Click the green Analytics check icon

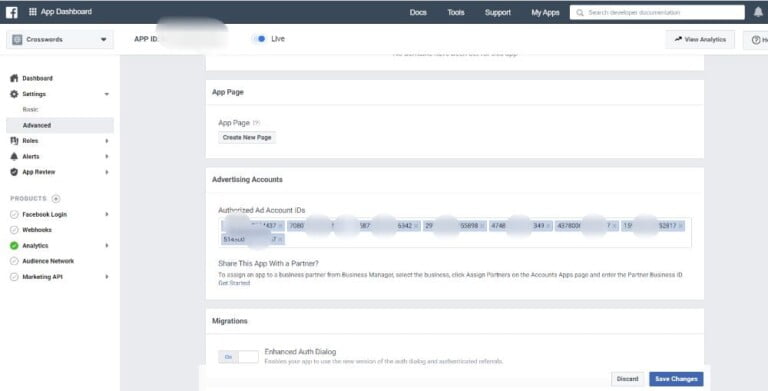tap(14, 245)
